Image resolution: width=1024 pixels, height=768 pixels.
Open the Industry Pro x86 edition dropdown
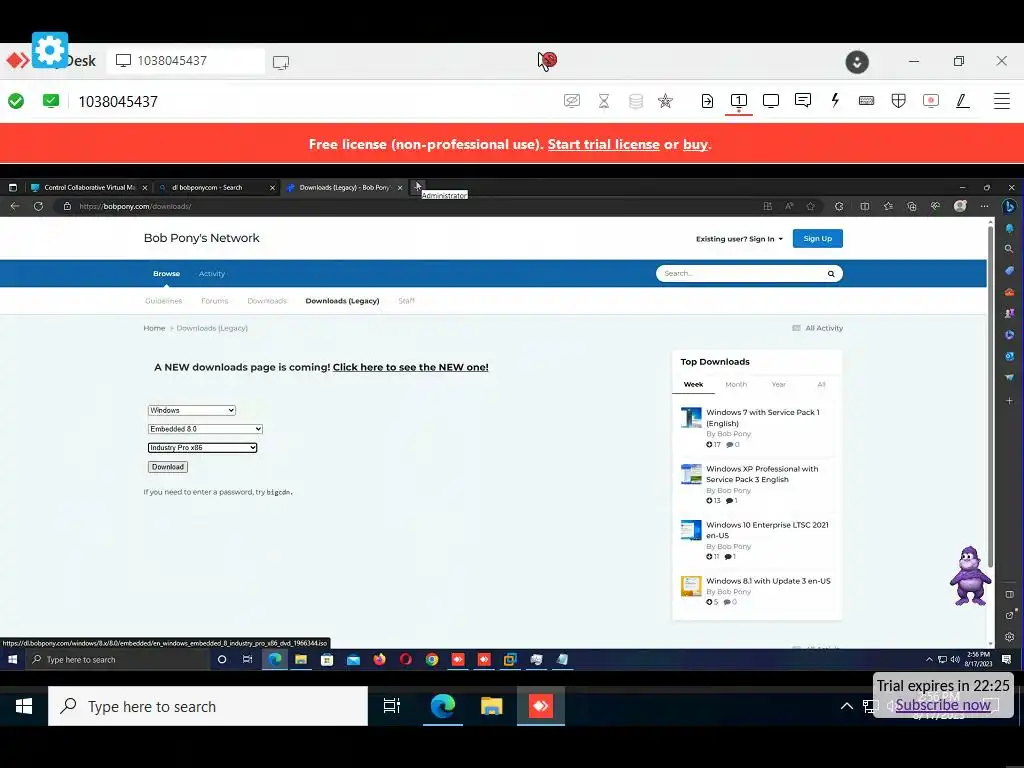[x=202, y=447]
